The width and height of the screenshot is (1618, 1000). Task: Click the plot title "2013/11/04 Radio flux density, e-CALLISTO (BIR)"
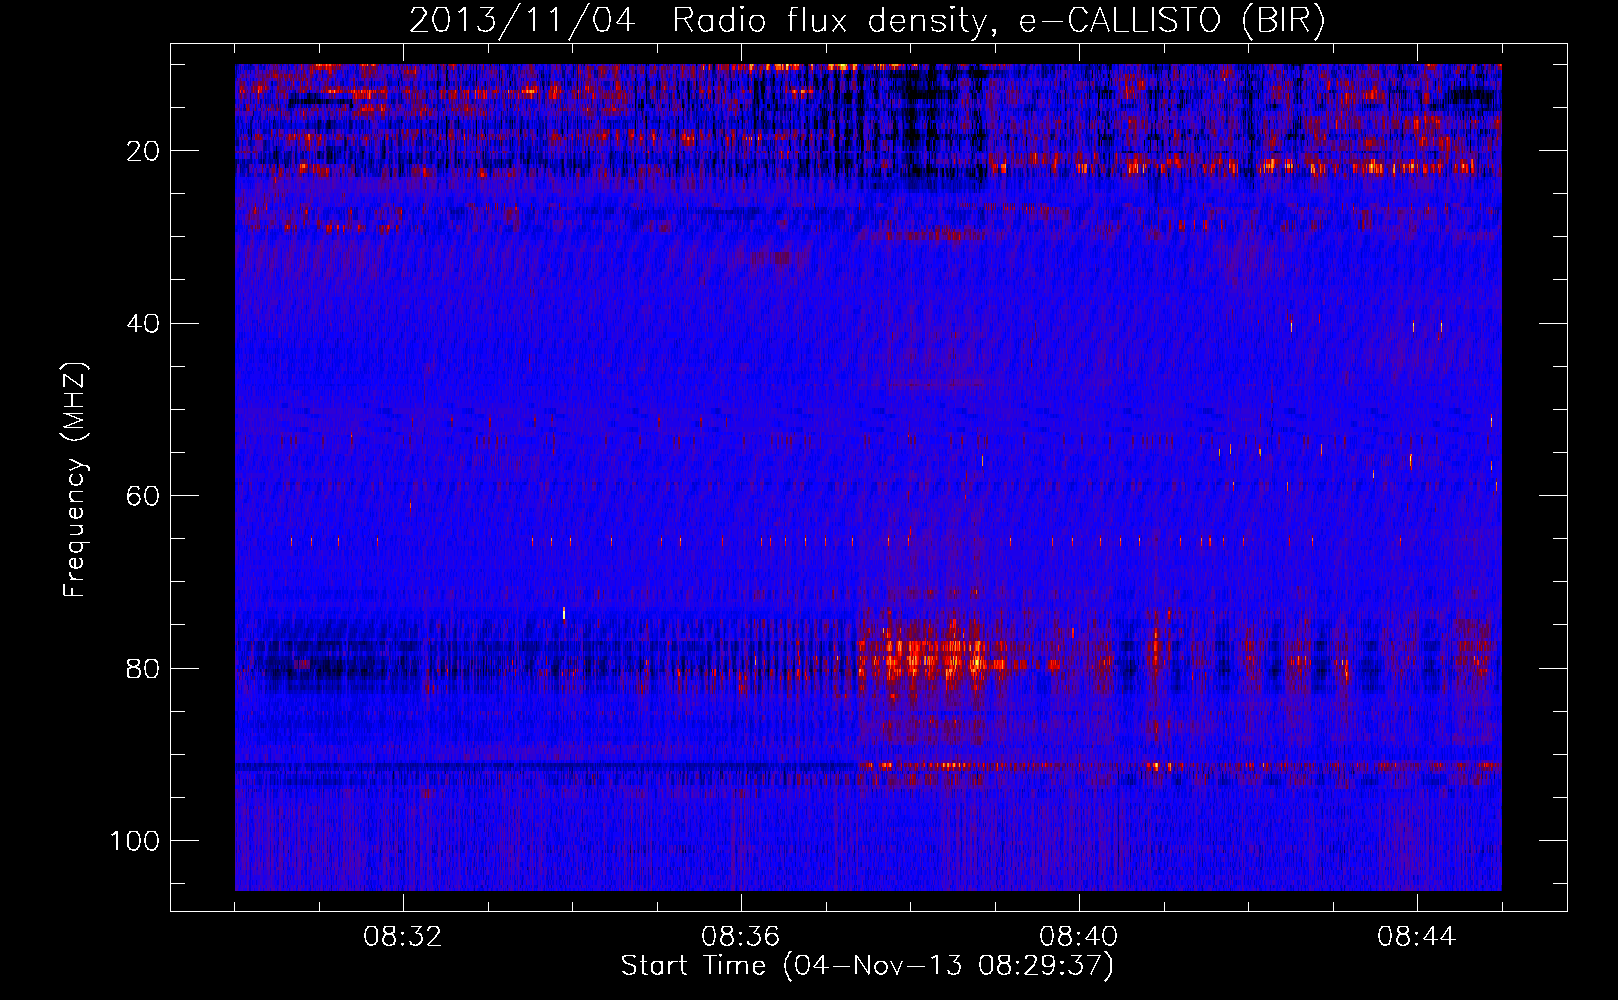click(x=867, y=20)
